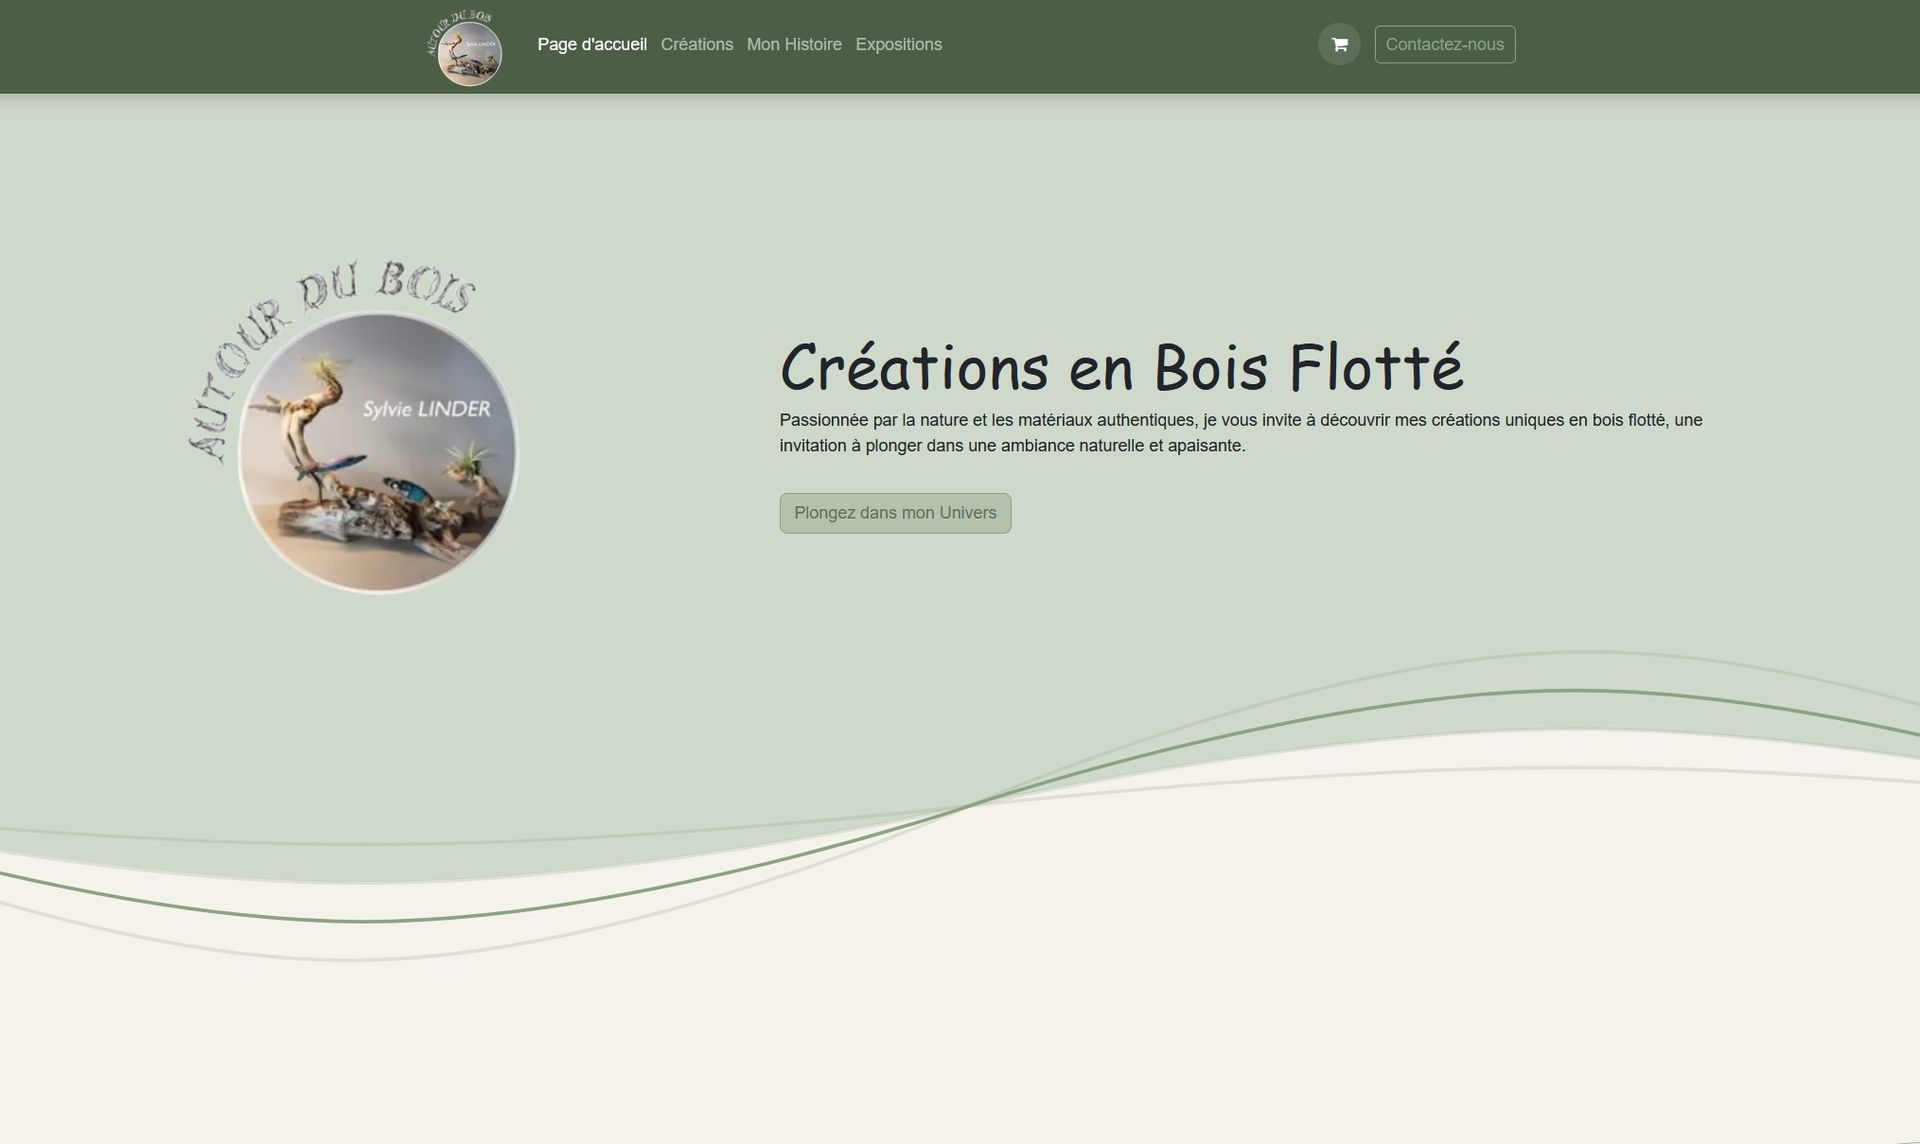
Task: Go to Page d'accueil
Action: [592, 44]
